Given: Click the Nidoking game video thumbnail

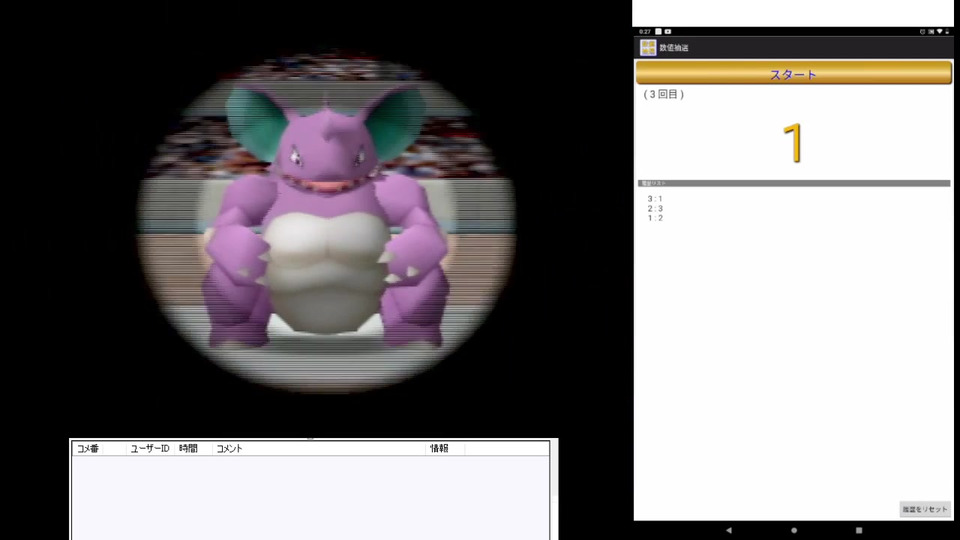Looking at the screenshot, I should [326, 220].
